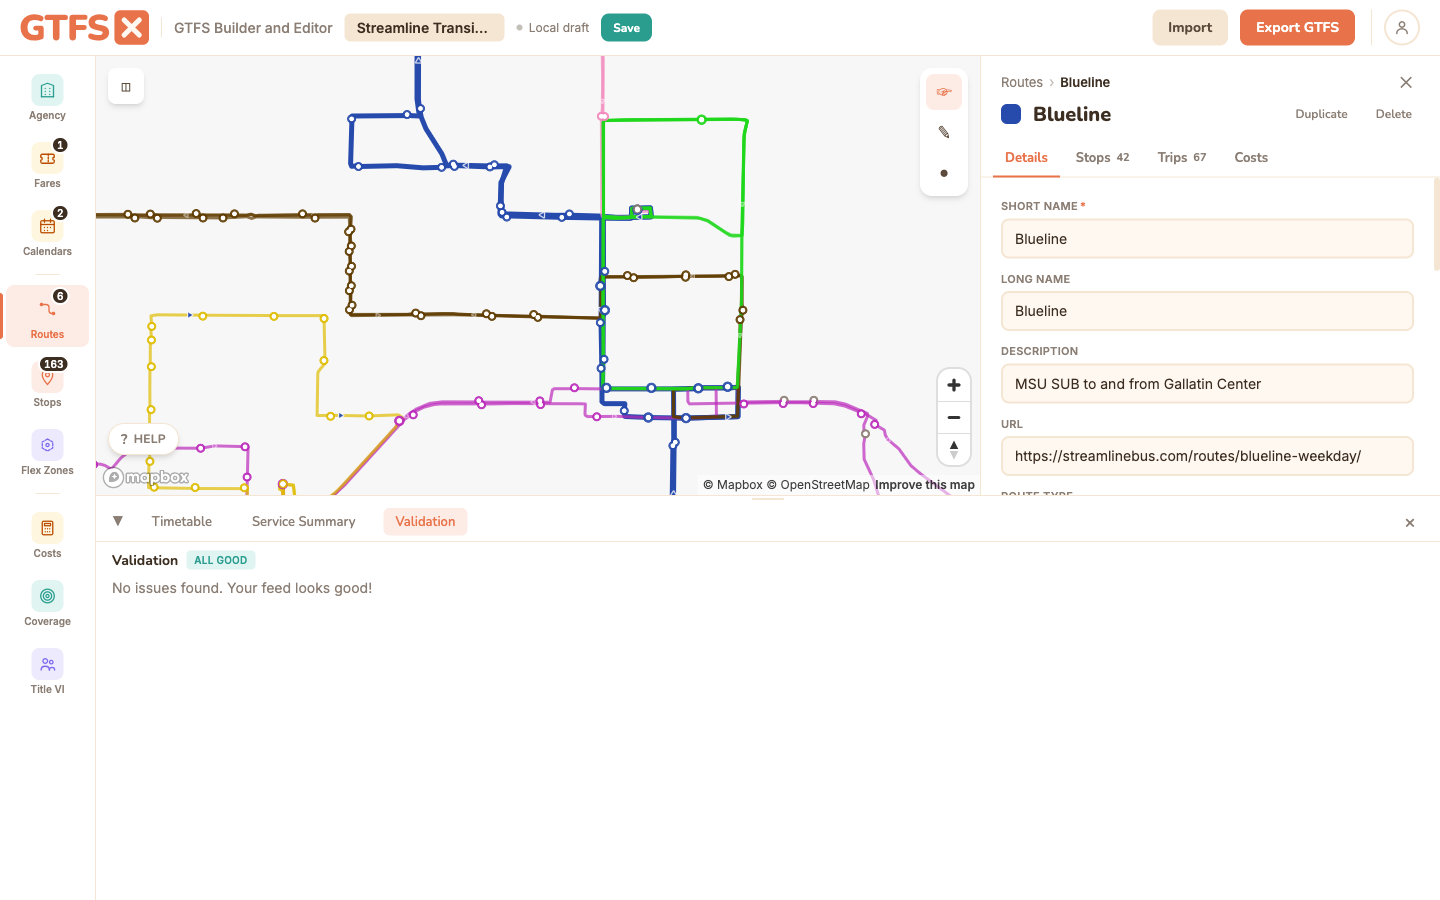Close the bottom validation panel

coord(1410,523)
